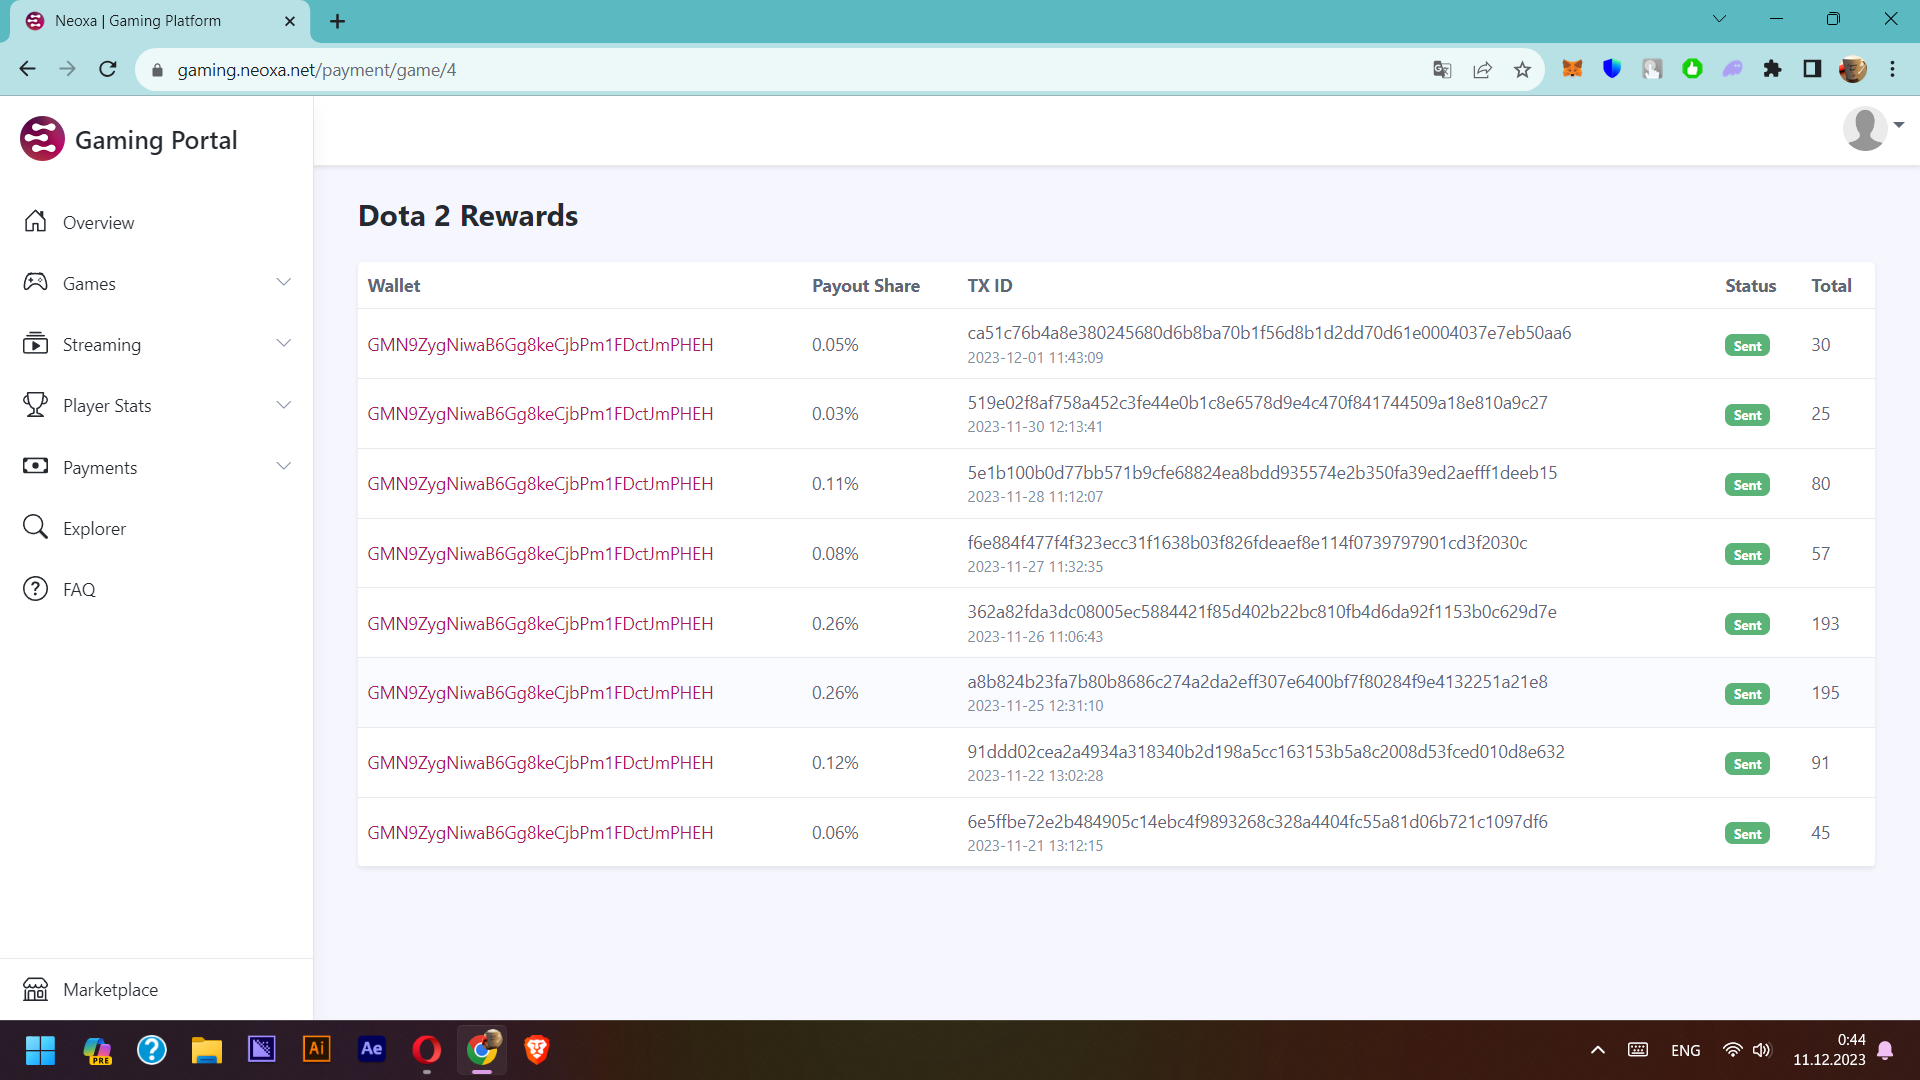Click the Player Stats trophy icon
Screen dimensions: 1920x1080
tap(35, 405)
